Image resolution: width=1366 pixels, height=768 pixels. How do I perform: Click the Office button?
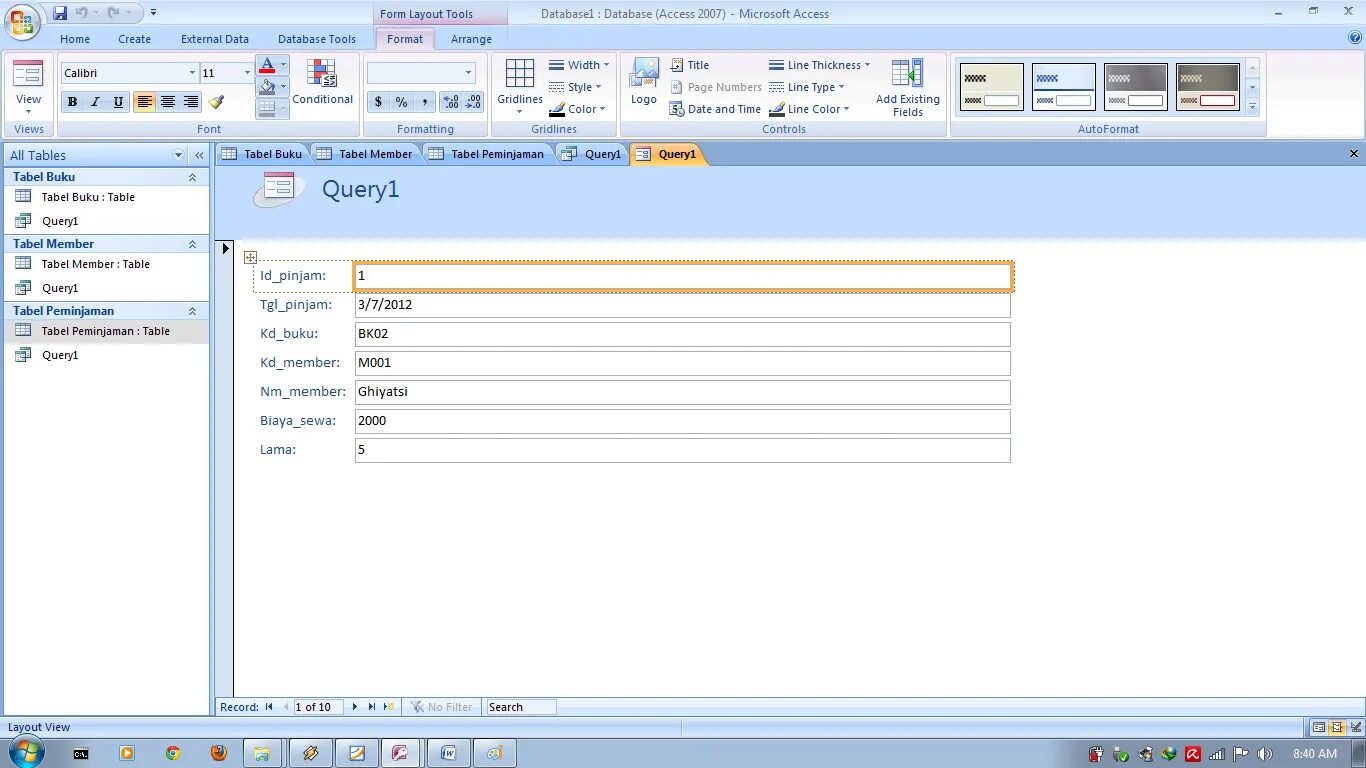tap(22, 22)
